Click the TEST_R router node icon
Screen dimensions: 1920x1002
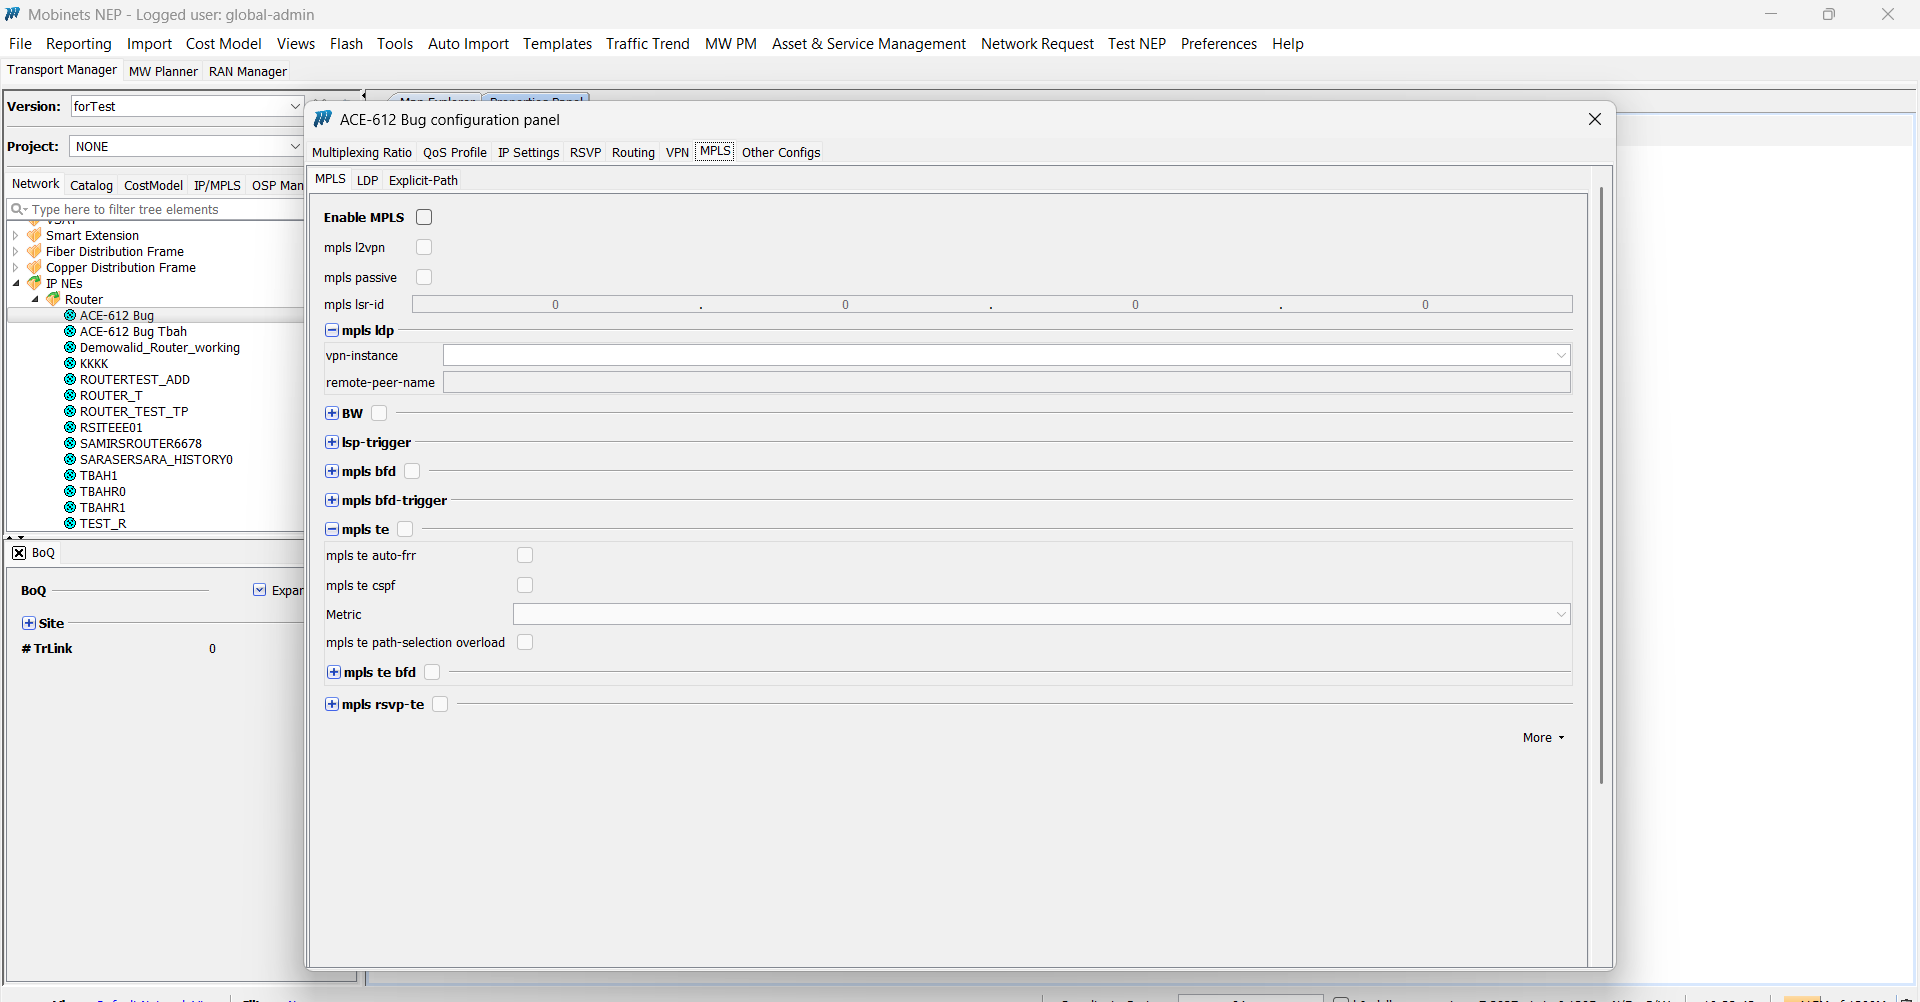[x=70, y=524]
